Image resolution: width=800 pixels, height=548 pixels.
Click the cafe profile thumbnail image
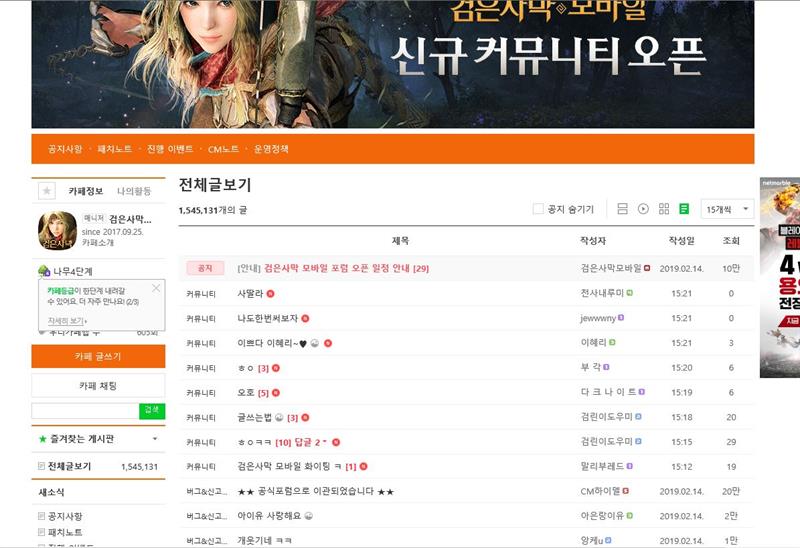click(x=58, y=231)
